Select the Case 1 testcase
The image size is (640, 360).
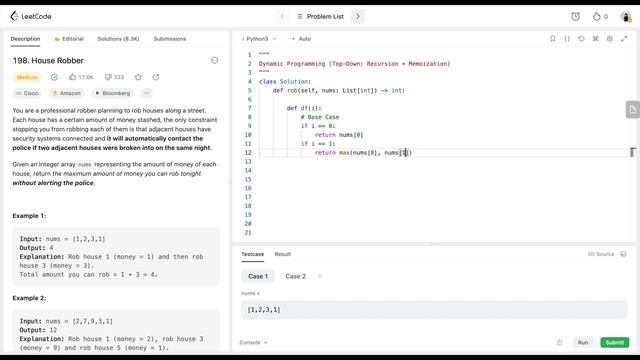pos(258,276)
